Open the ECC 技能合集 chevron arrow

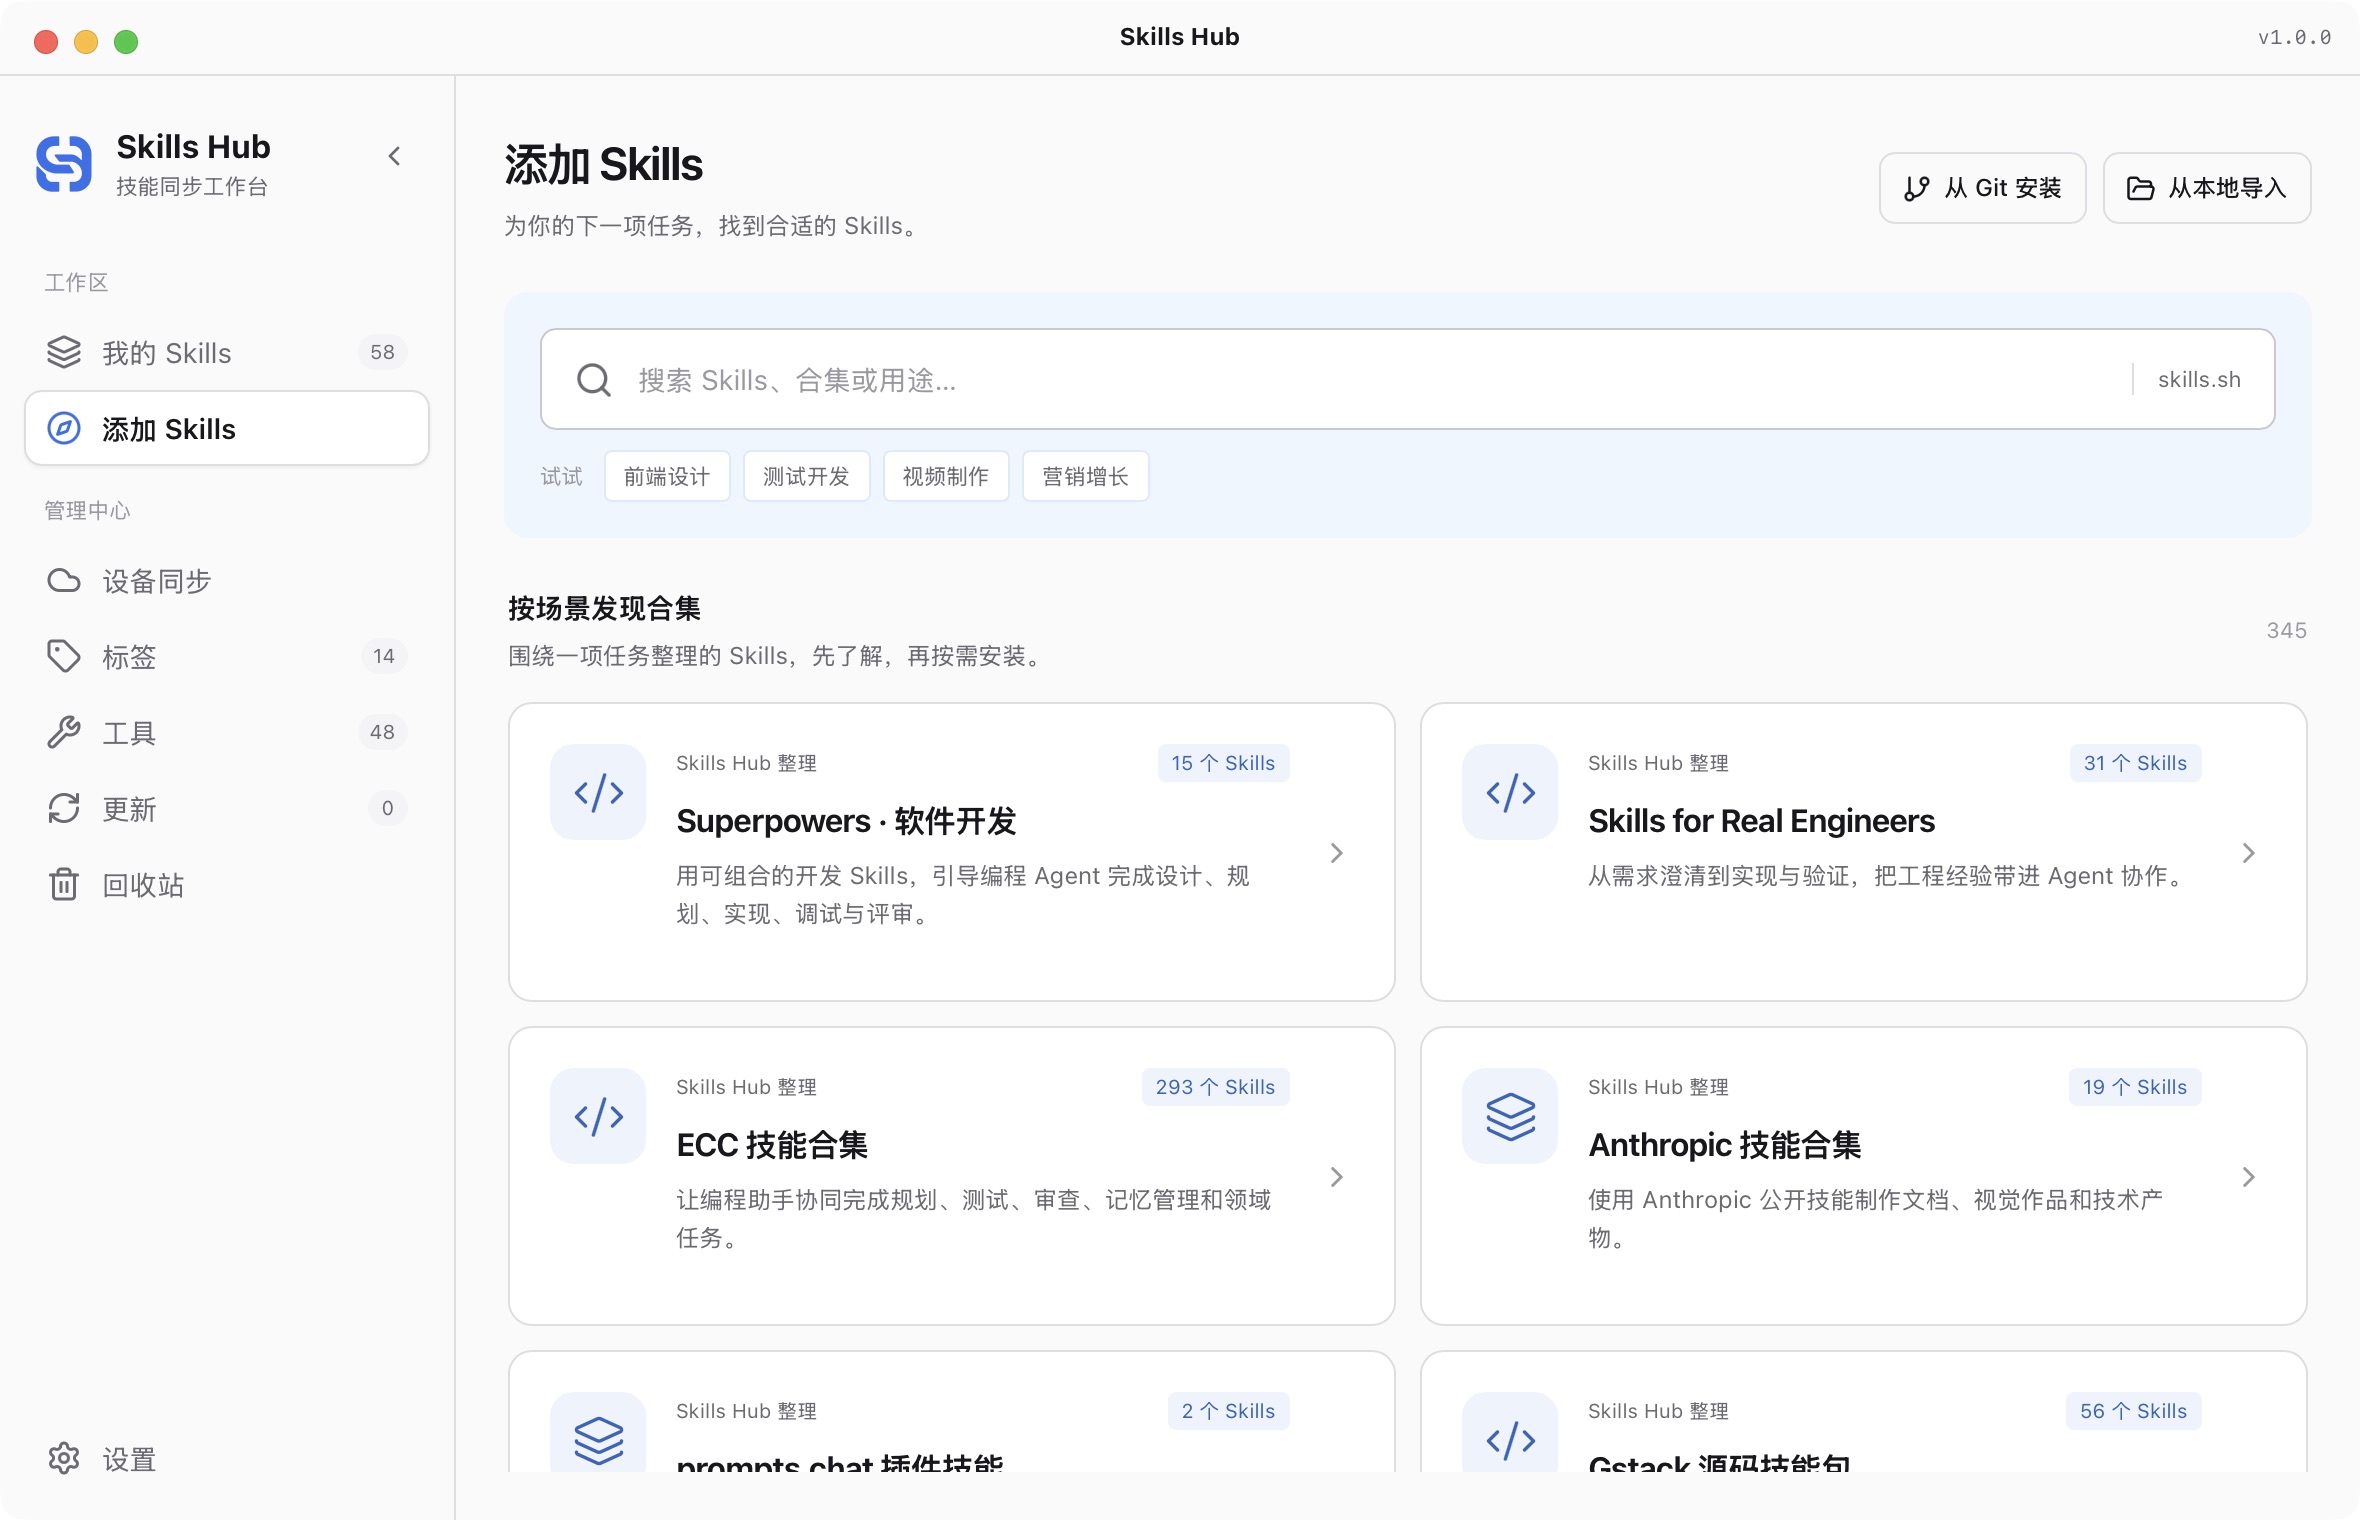pyautogui.click(x=1337, y=1177)
